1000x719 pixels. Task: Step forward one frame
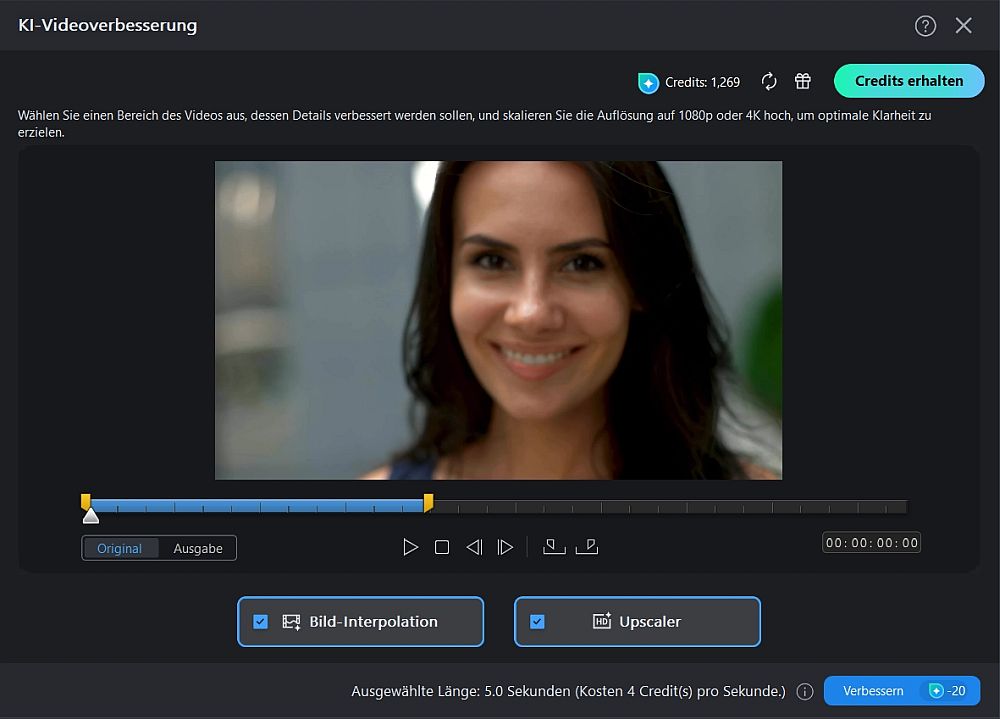point(506,547)
